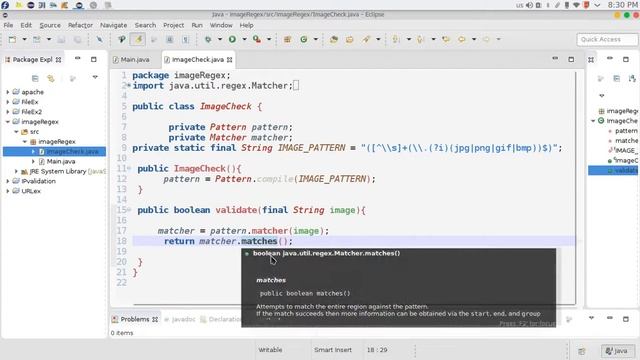
Task: Click the Open Perspective icon in status bar
Action: pos(582,351)
